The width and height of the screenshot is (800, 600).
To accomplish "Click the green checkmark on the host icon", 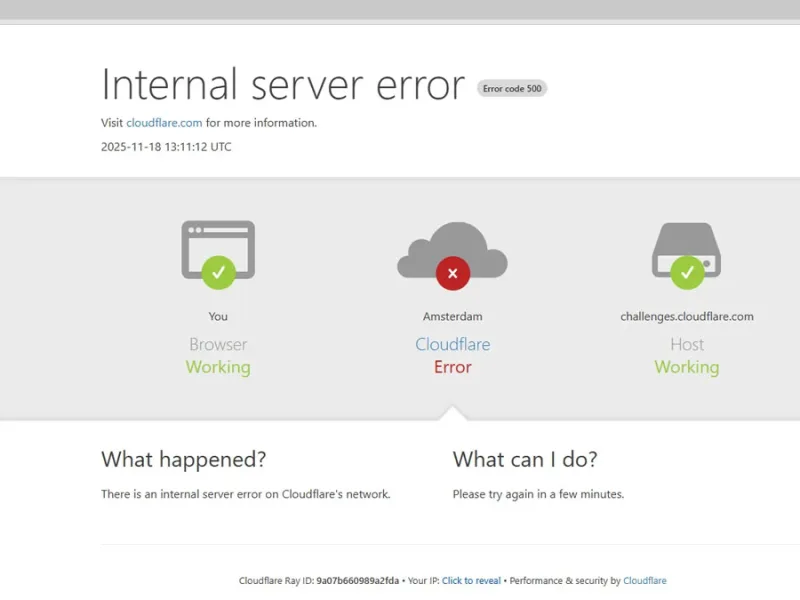I will (x=687, y=273).
